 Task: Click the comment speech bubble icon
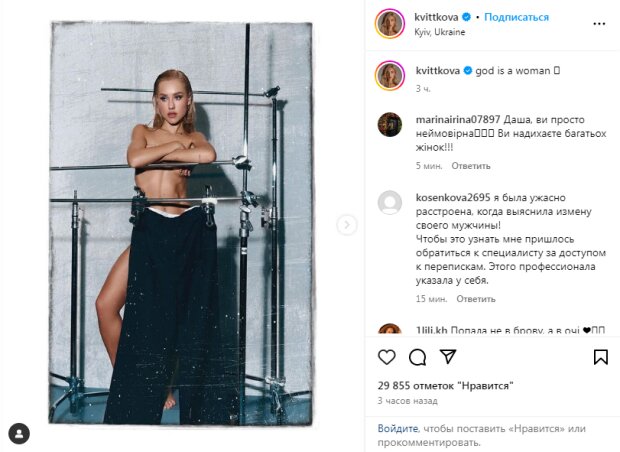click(x=418, y=357)
